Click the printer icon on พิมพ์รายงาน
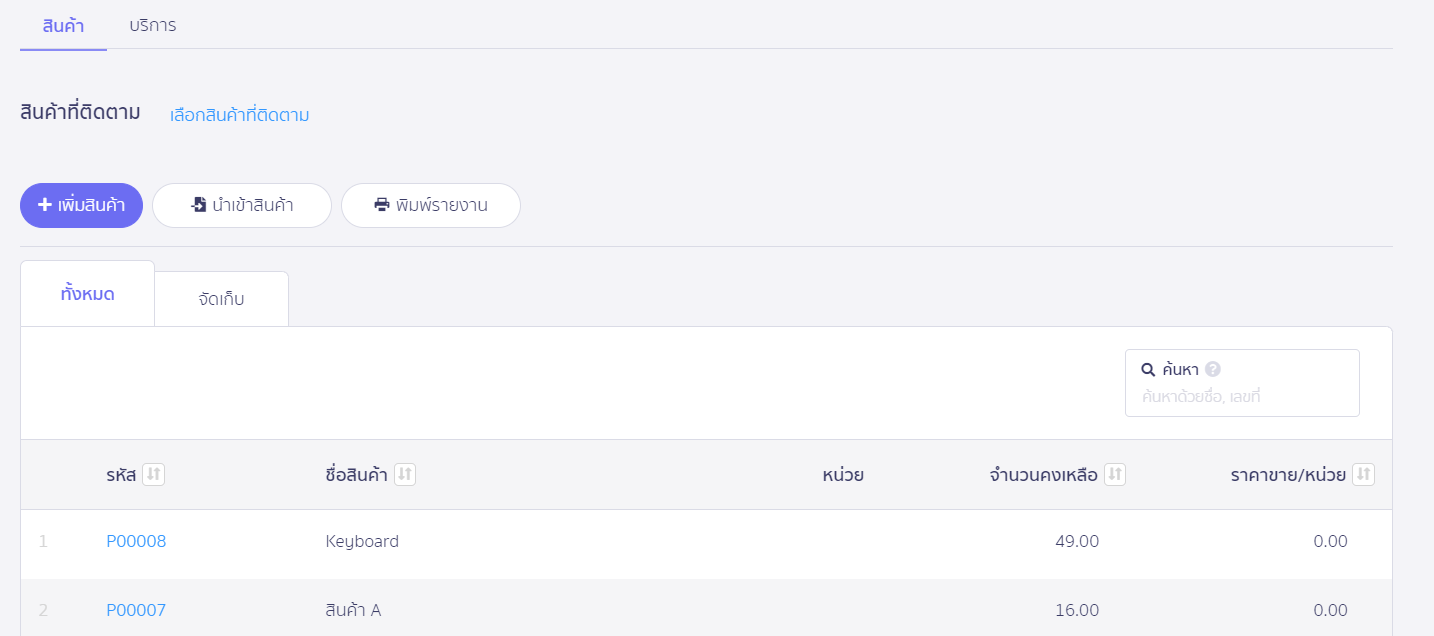This screenshot has height=636, width=1434. (382, 205)
